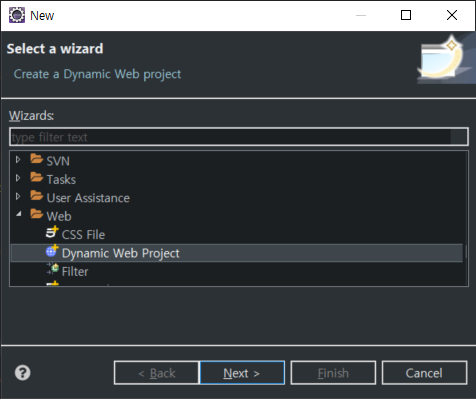Click the Finish button
Screen dimensions: 476x399
[333, 373]
